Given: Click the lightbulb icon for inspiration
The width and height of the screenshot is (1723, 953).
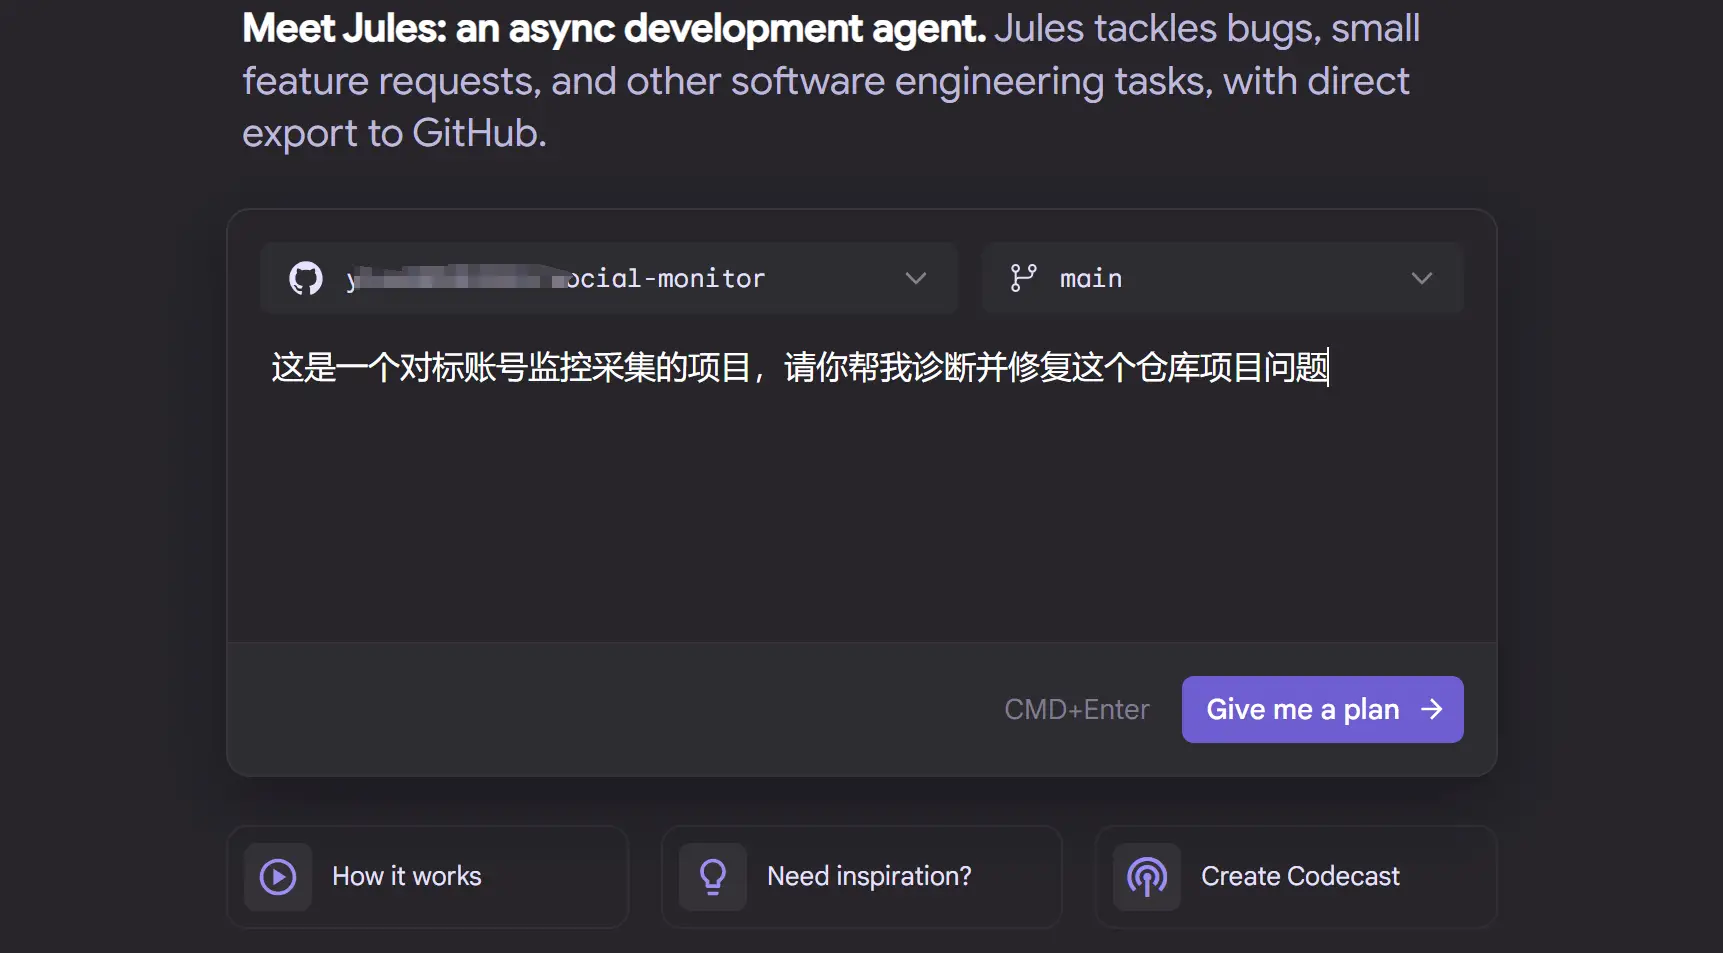Looking at the screenshot, I should pos(713,877).
